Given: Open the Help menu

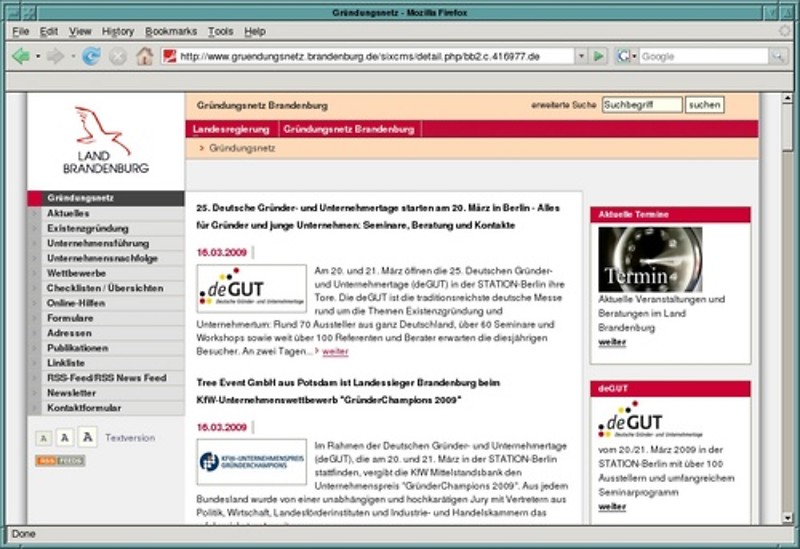Looking at the screenshot, I should pyautogui.click(x=255, y=32).
